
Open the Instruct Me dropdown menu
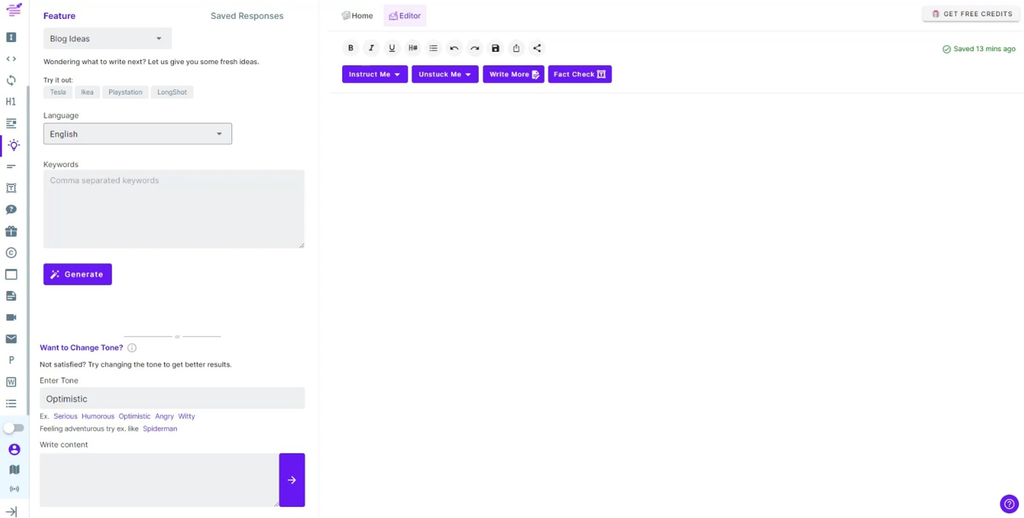click(374, 75)
